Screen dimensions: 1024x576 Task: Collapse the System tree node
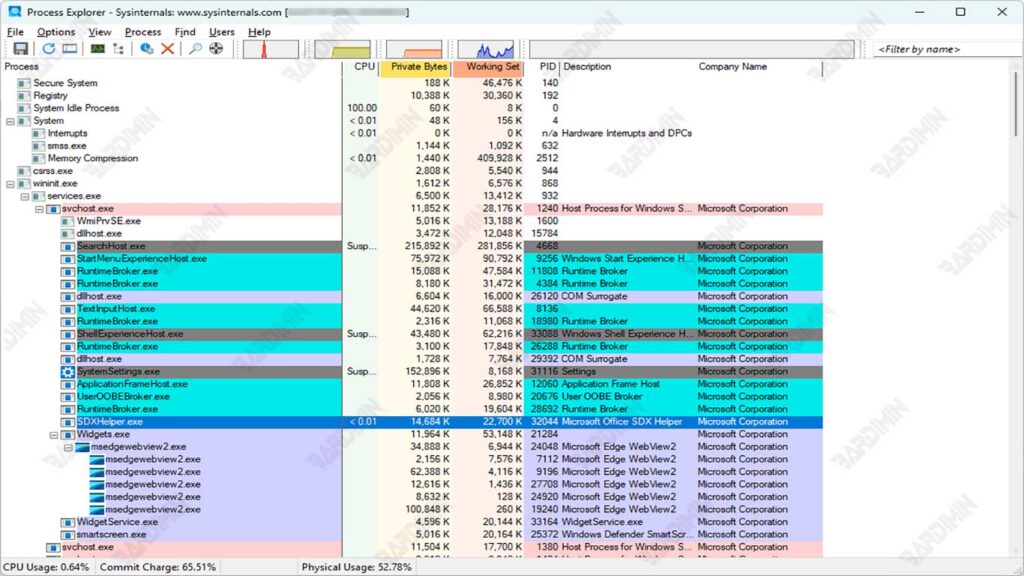(x=10, y=121)
